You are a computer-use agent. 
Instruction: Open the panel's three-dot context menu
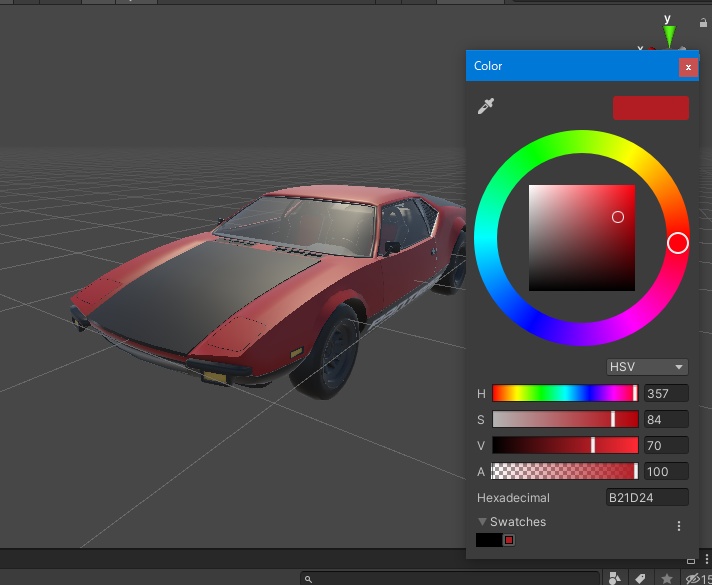point(707,560)
